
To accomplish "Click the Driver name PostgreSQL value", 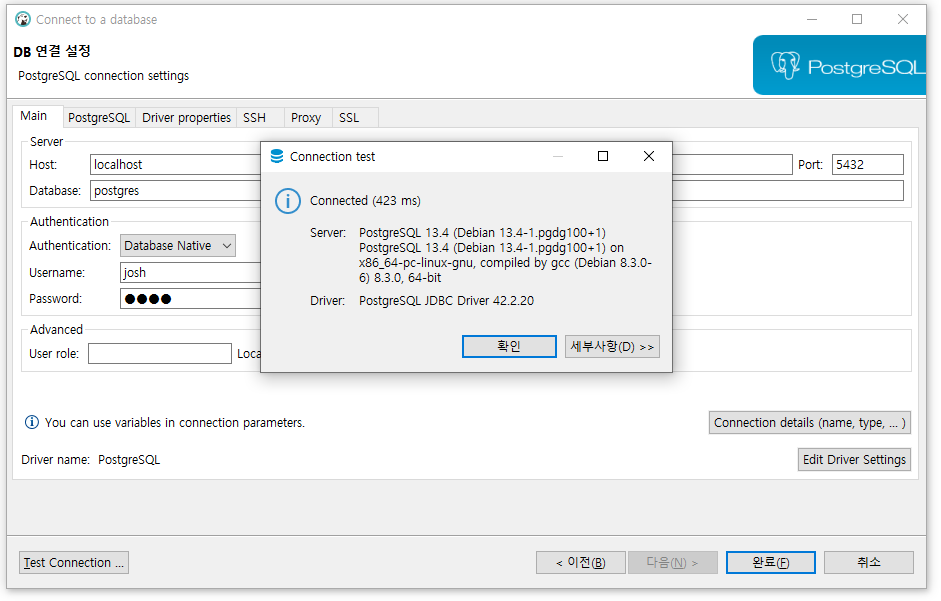I will 129,459.
